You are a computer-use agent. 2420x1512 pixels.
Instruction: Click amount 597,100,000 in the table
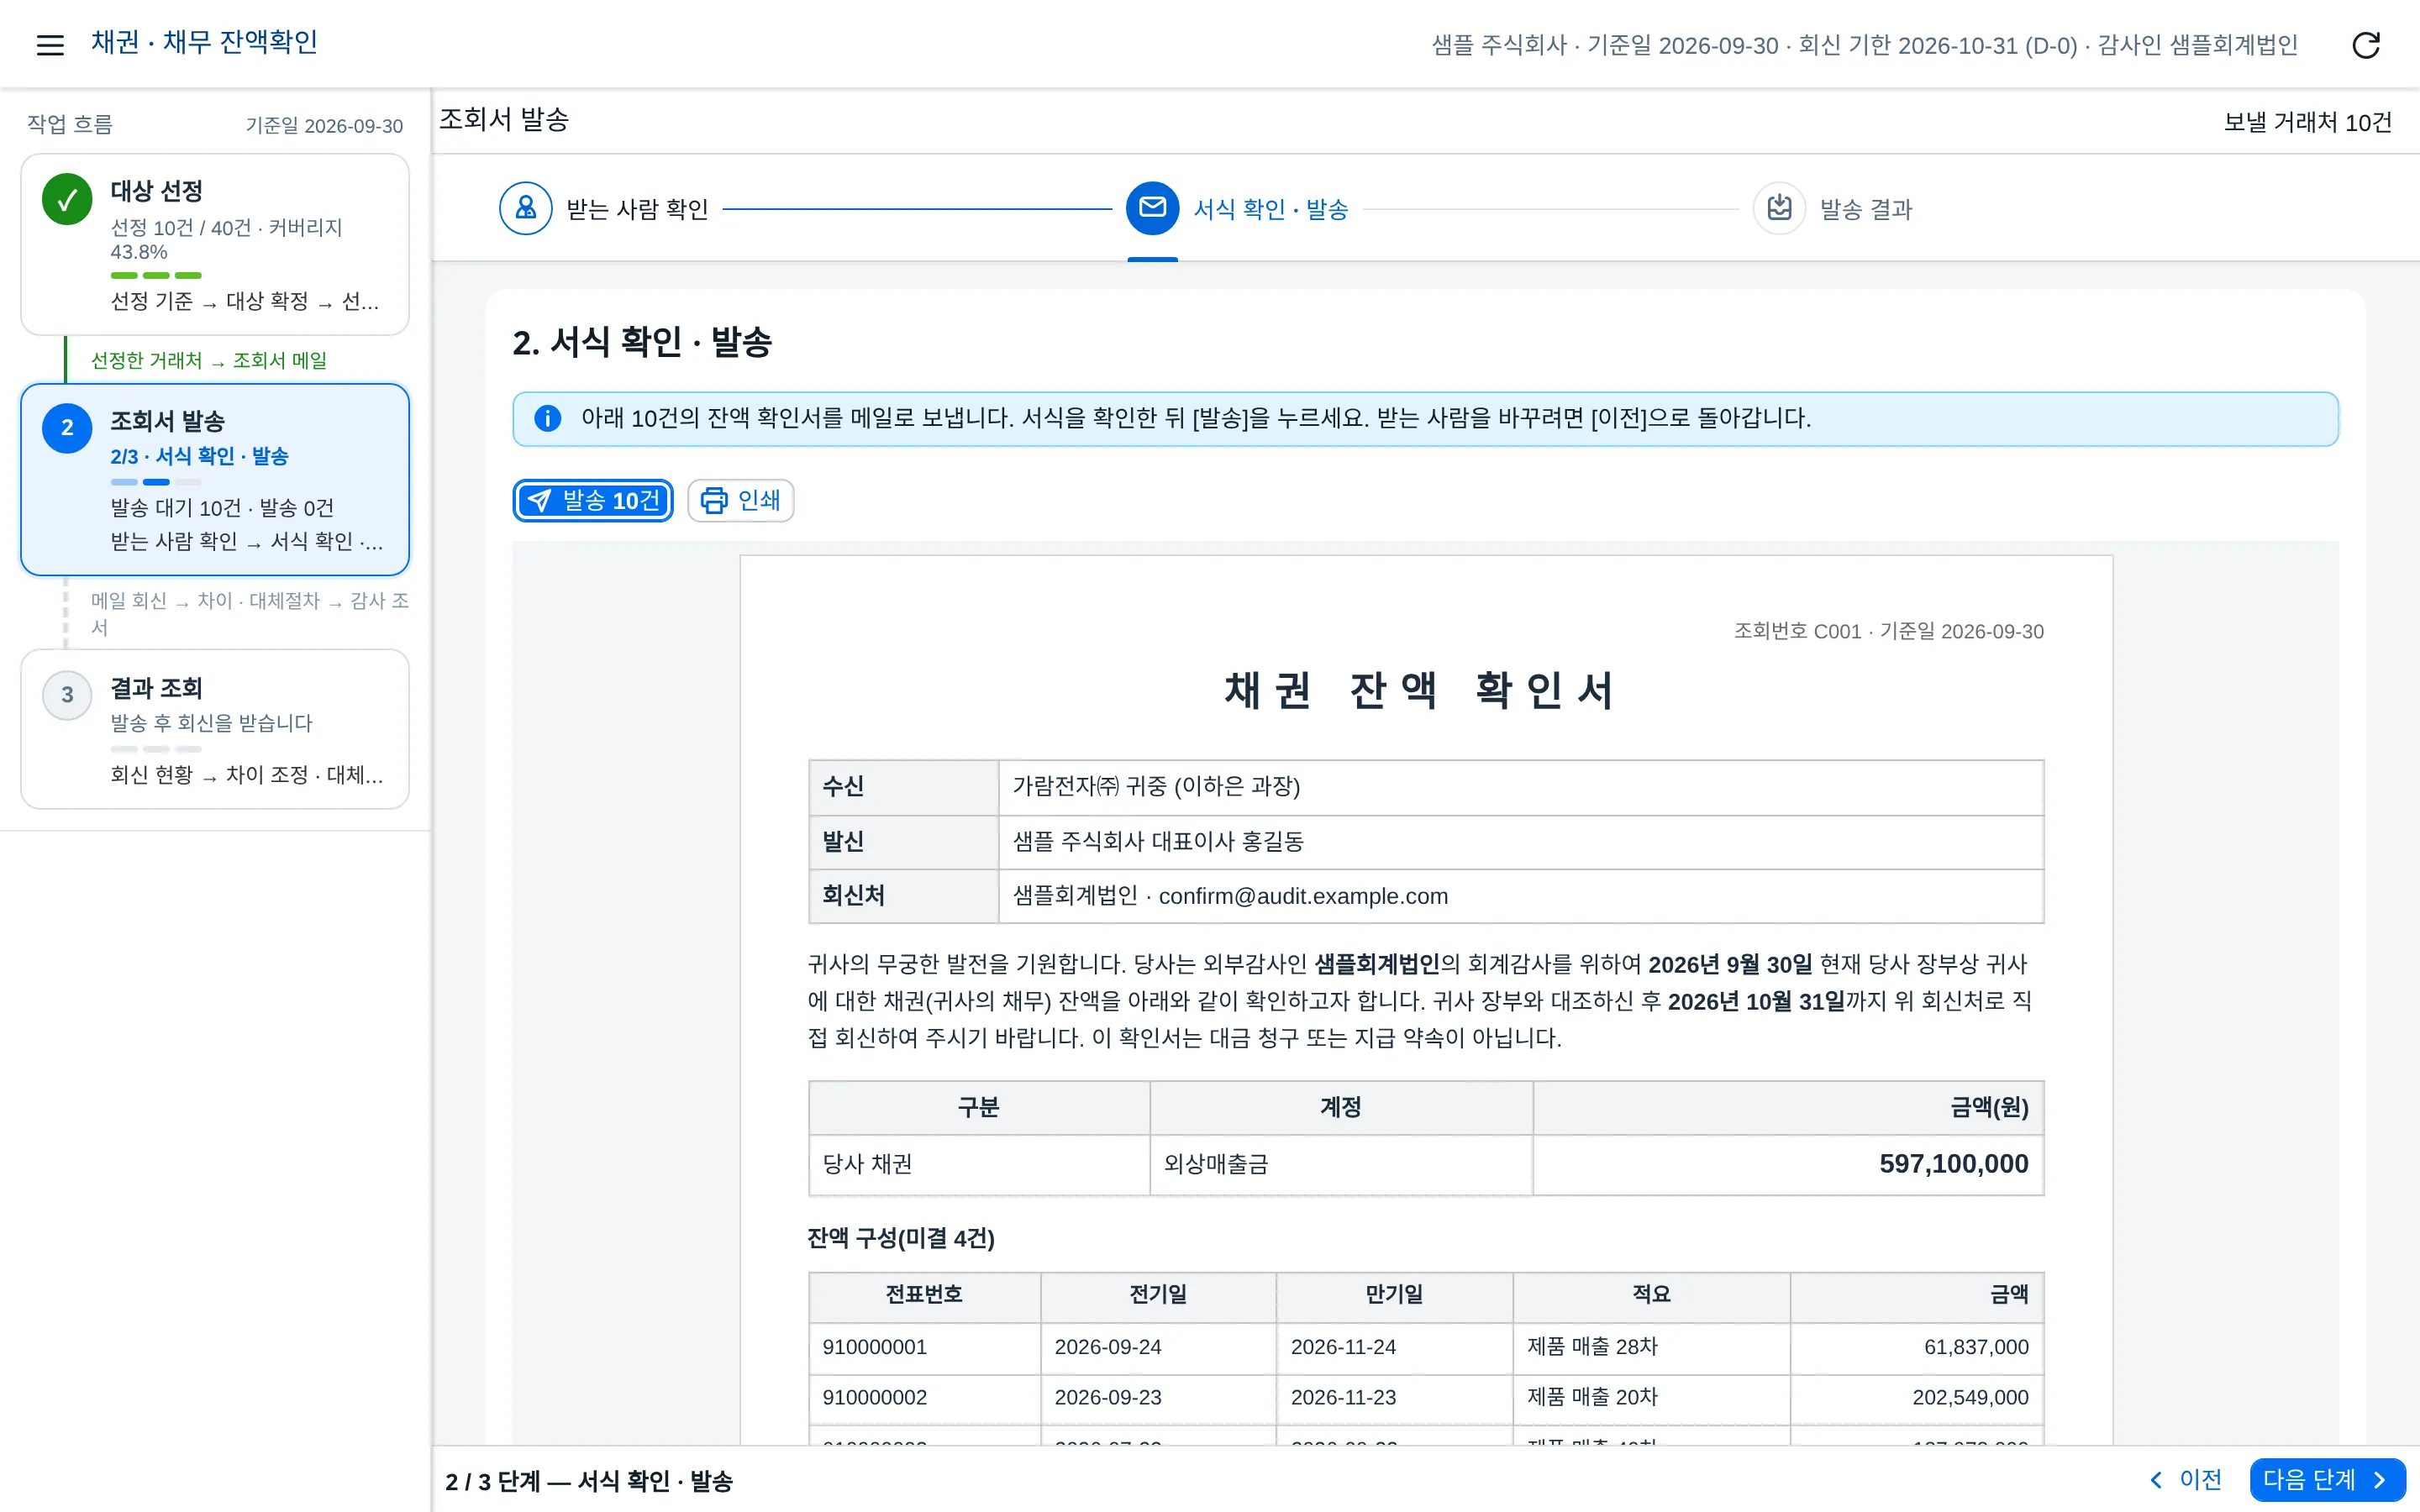tap(1953, 1163)
